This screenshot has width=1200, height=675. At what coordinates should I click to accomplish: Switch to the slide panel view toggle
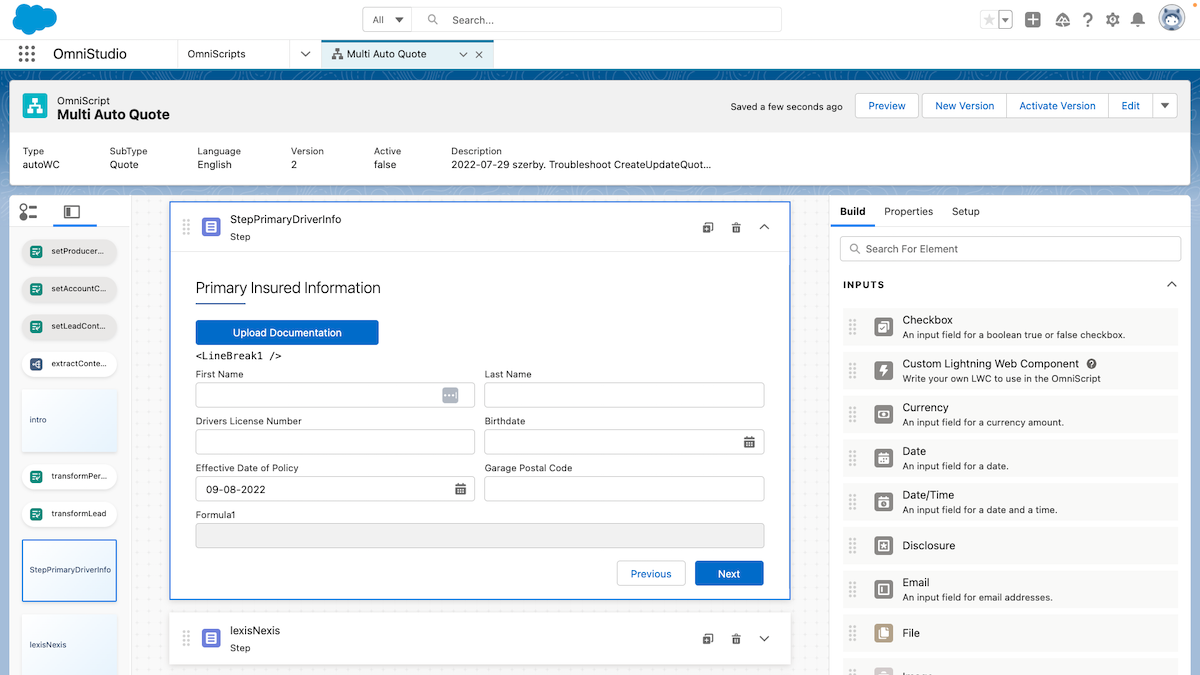(71, 212)
